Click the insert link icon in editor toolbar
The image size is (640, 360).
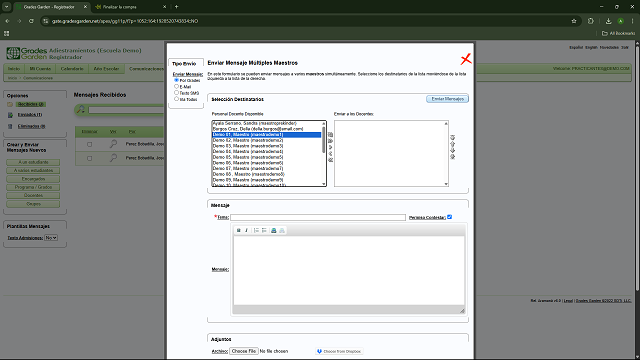click(x=274, y=231)
